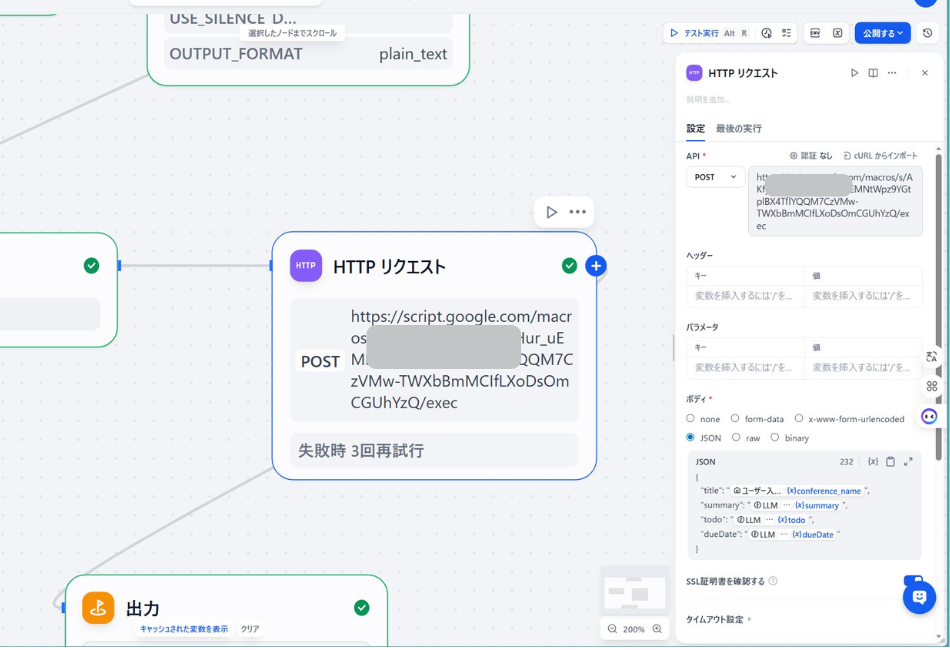Open the POST method dropdown
The height and width of the screenshot is (650, 950).
point(714,176)
